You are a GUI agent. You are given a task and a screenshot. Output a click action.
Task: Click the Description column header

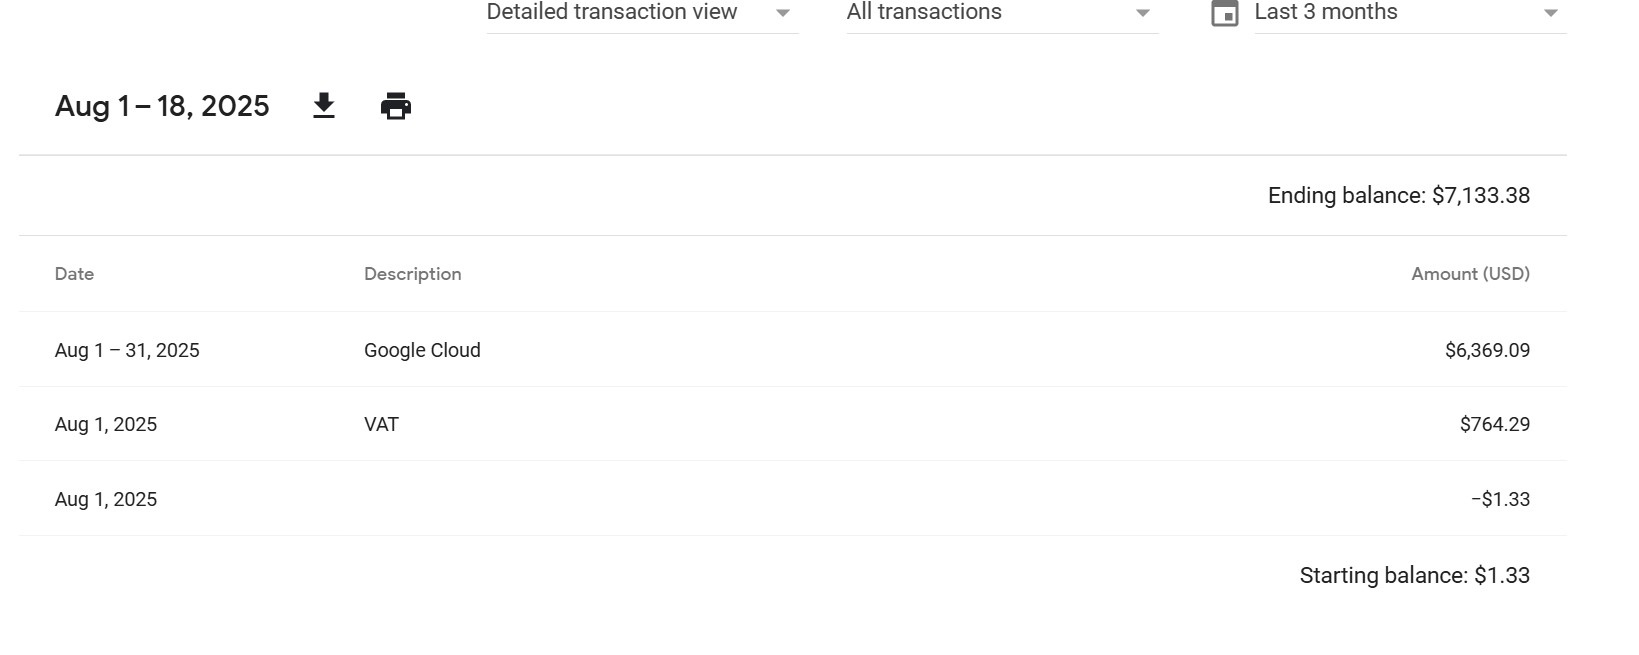tap(412, 274)
